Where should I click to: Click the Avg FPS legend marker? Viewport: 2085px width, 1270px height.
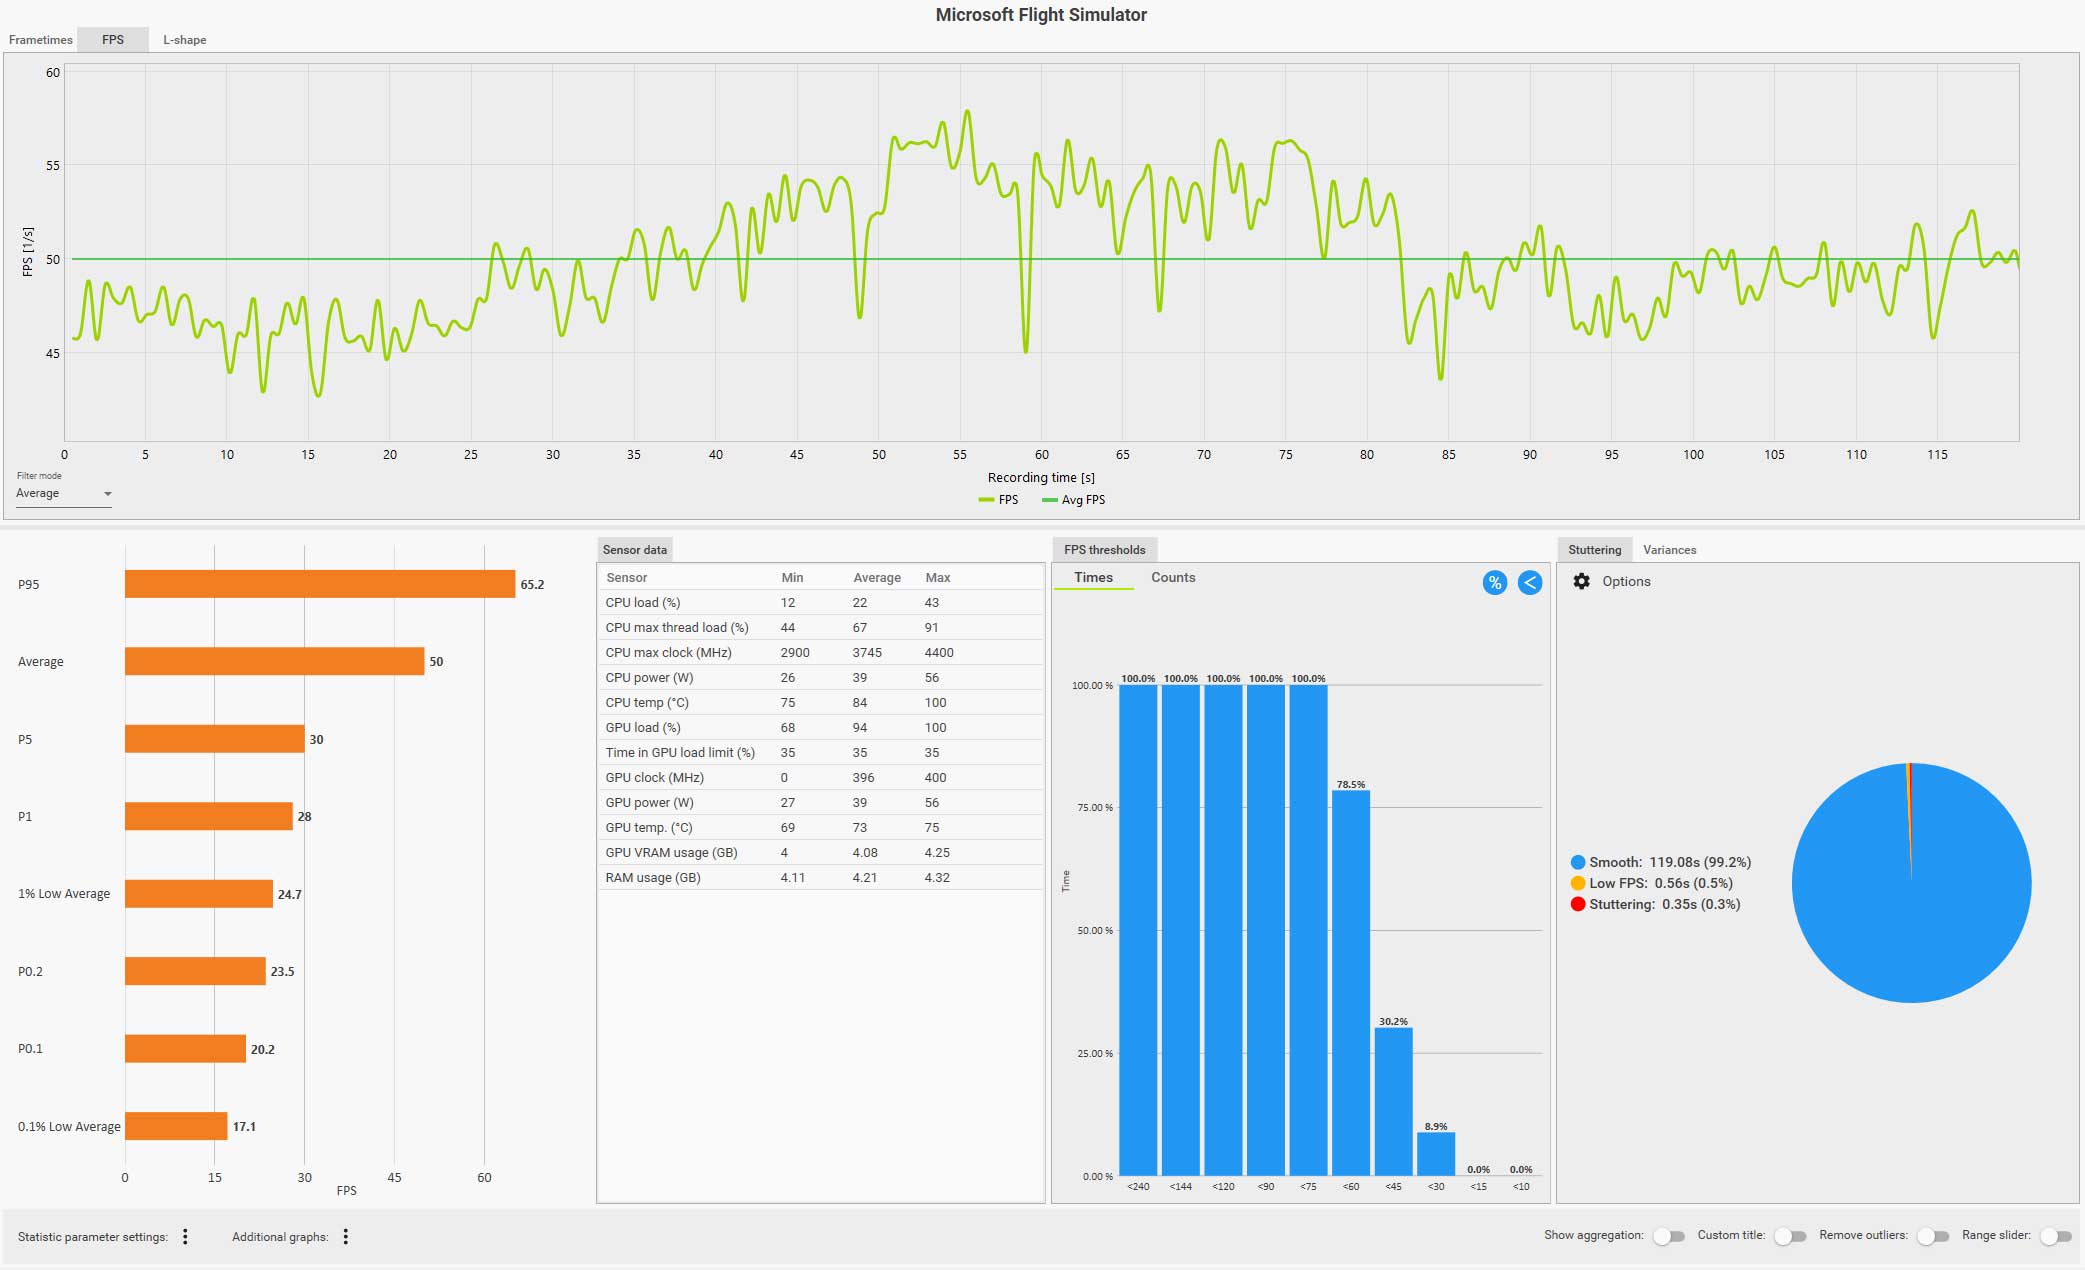pos(1049,500)
